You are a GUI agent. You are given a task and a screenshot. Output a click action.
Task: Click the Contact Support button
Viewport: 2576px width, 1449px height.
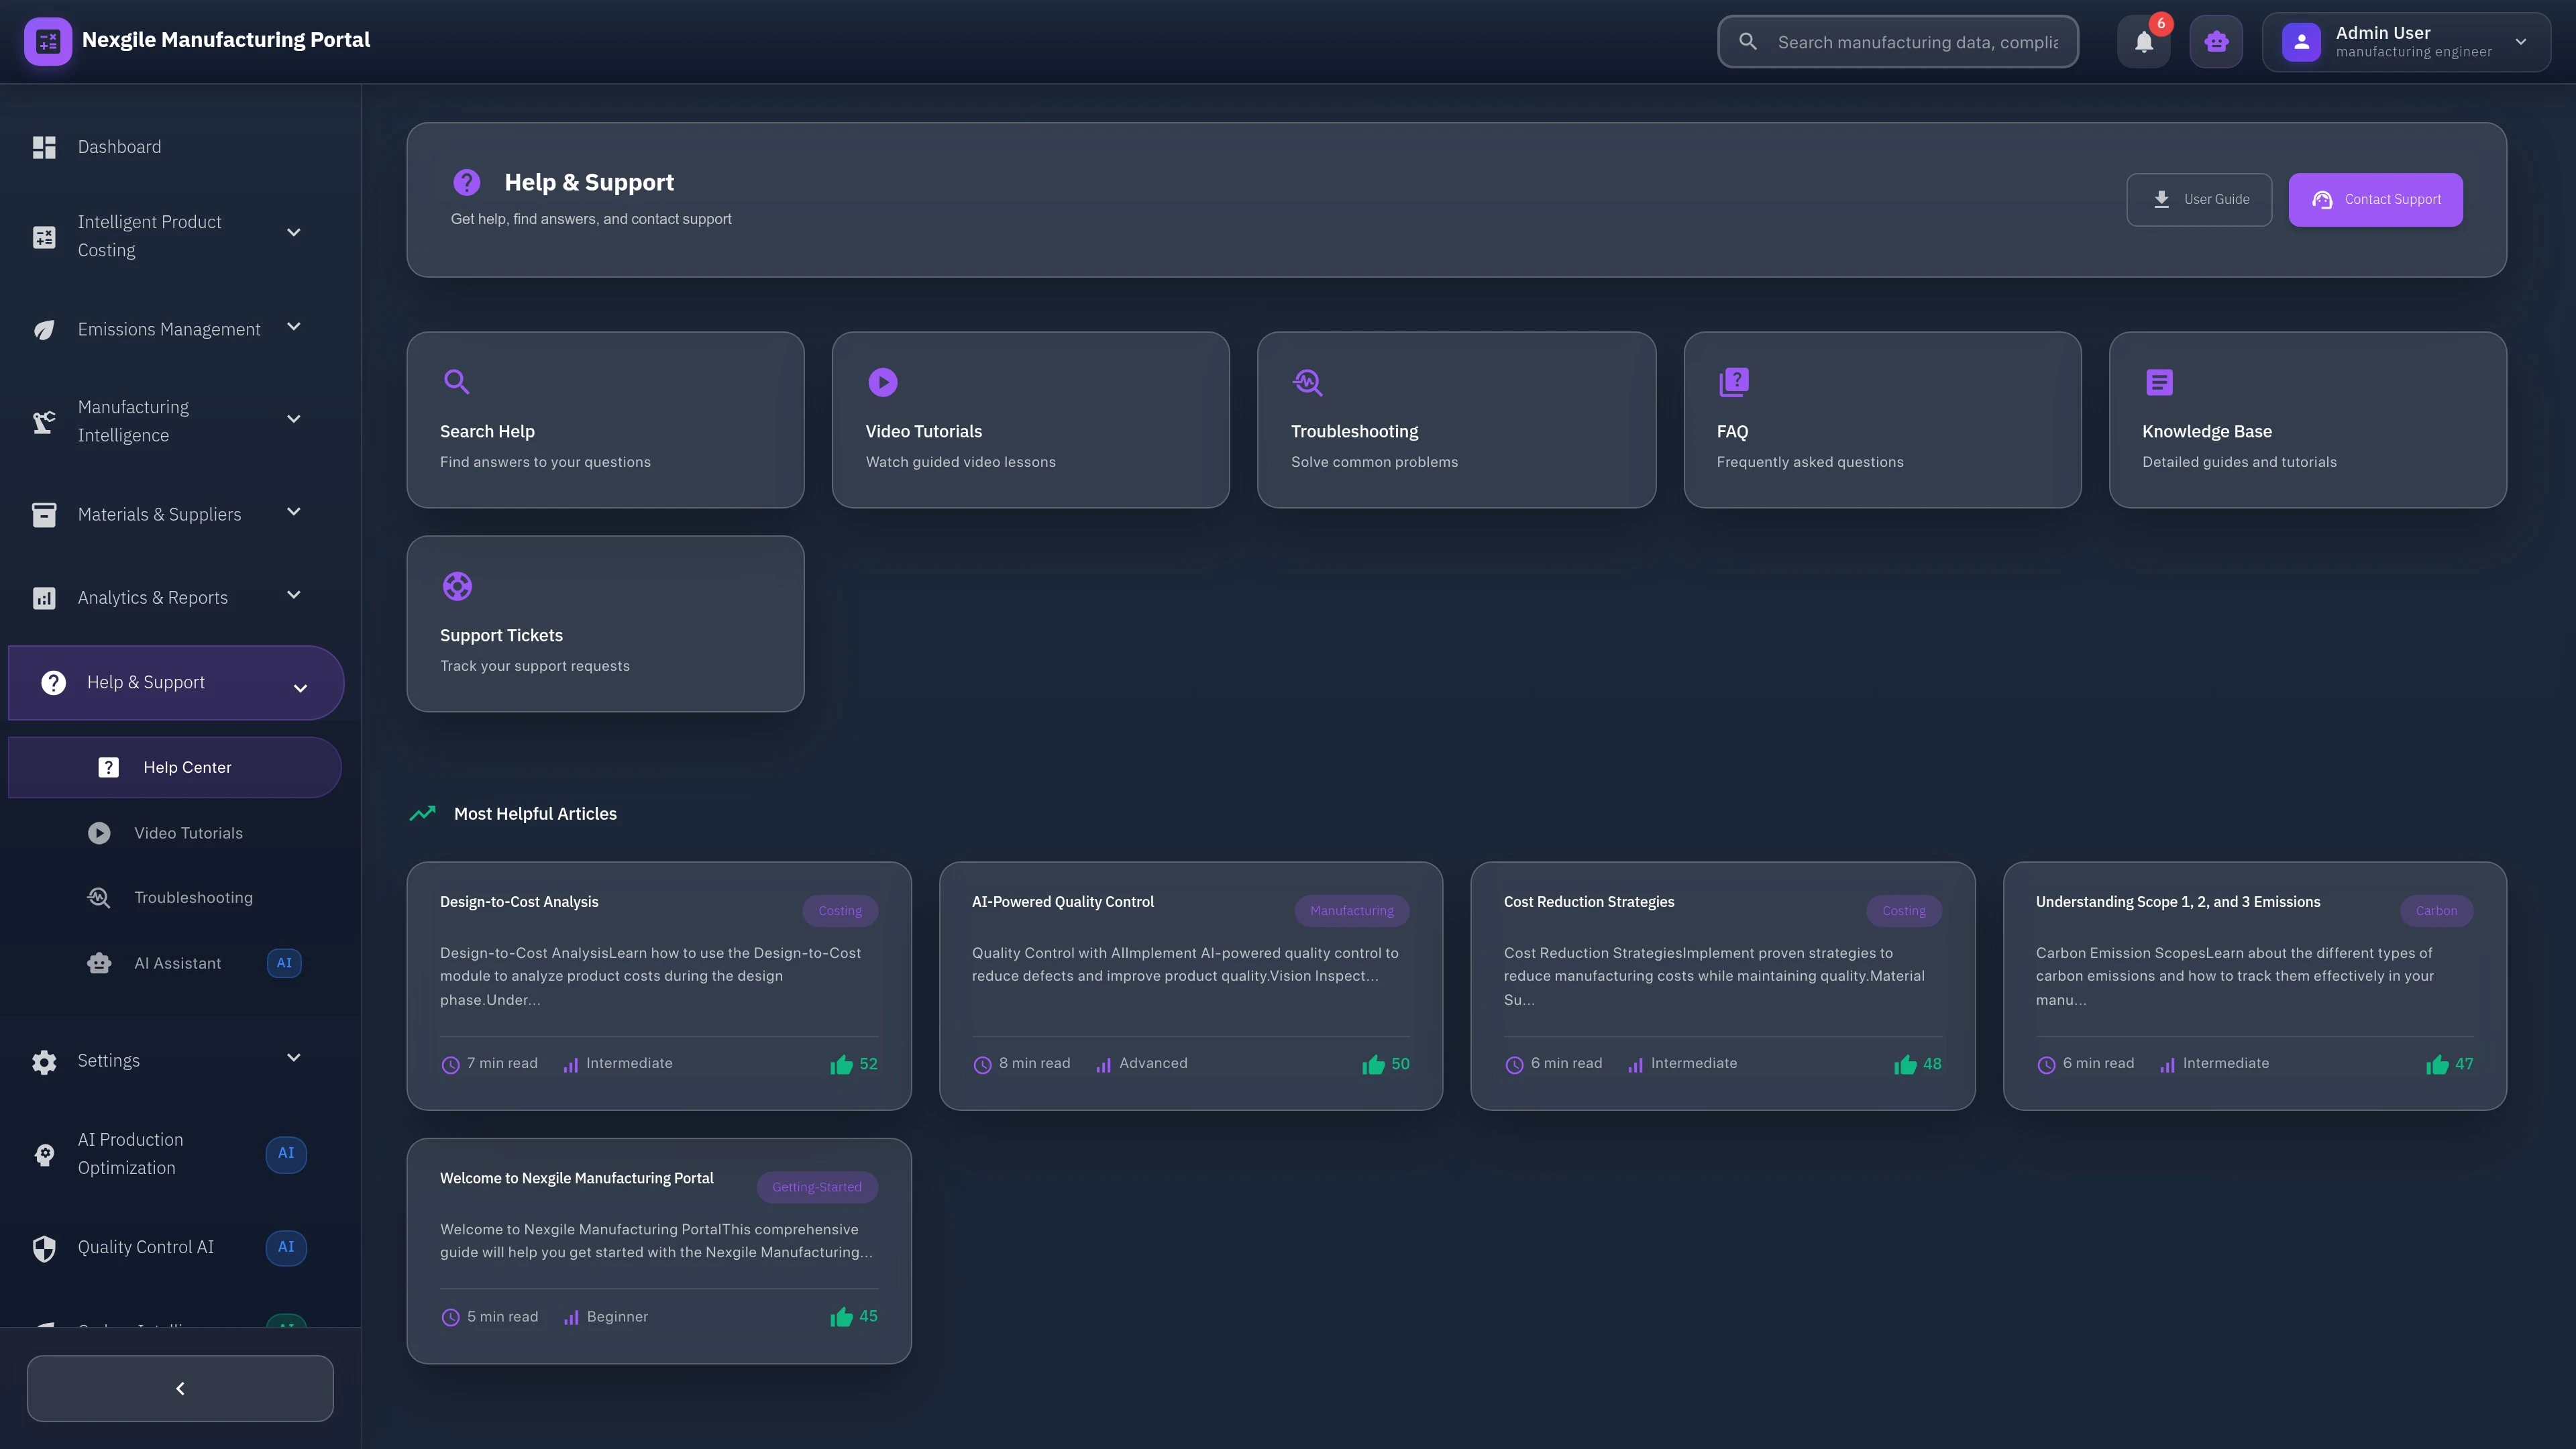2375,199
